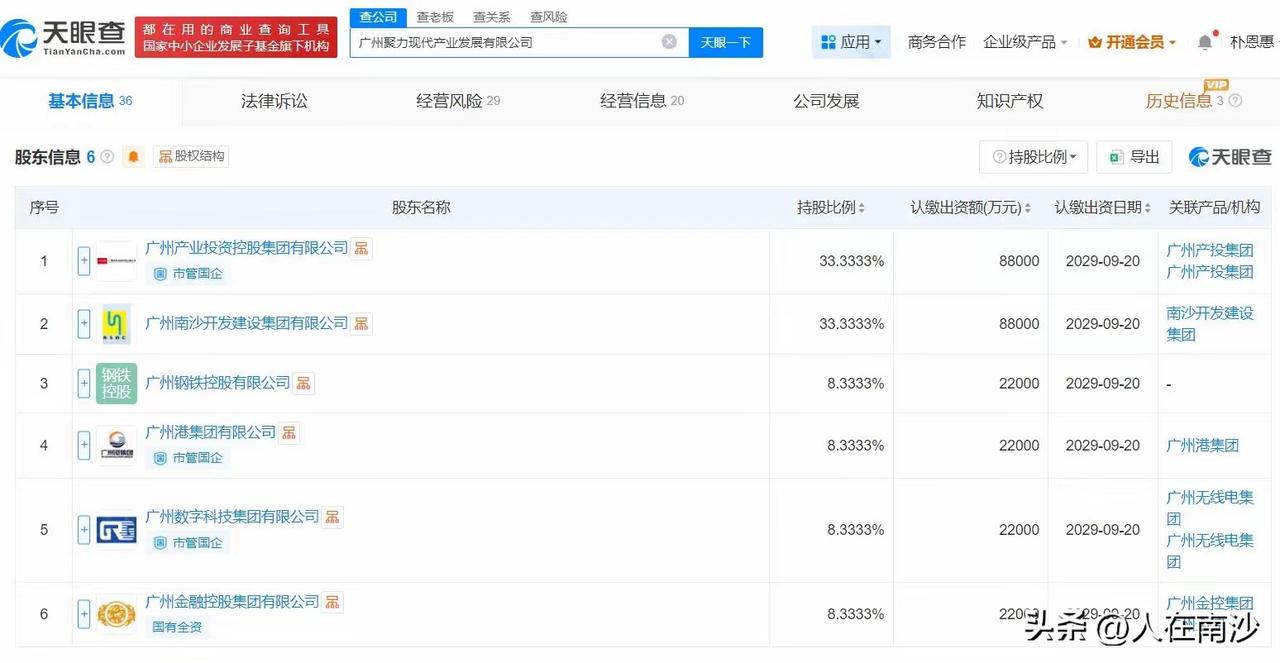
Task: Click the 南沙开发建设集团 NSDC logo
Action: 116,324
